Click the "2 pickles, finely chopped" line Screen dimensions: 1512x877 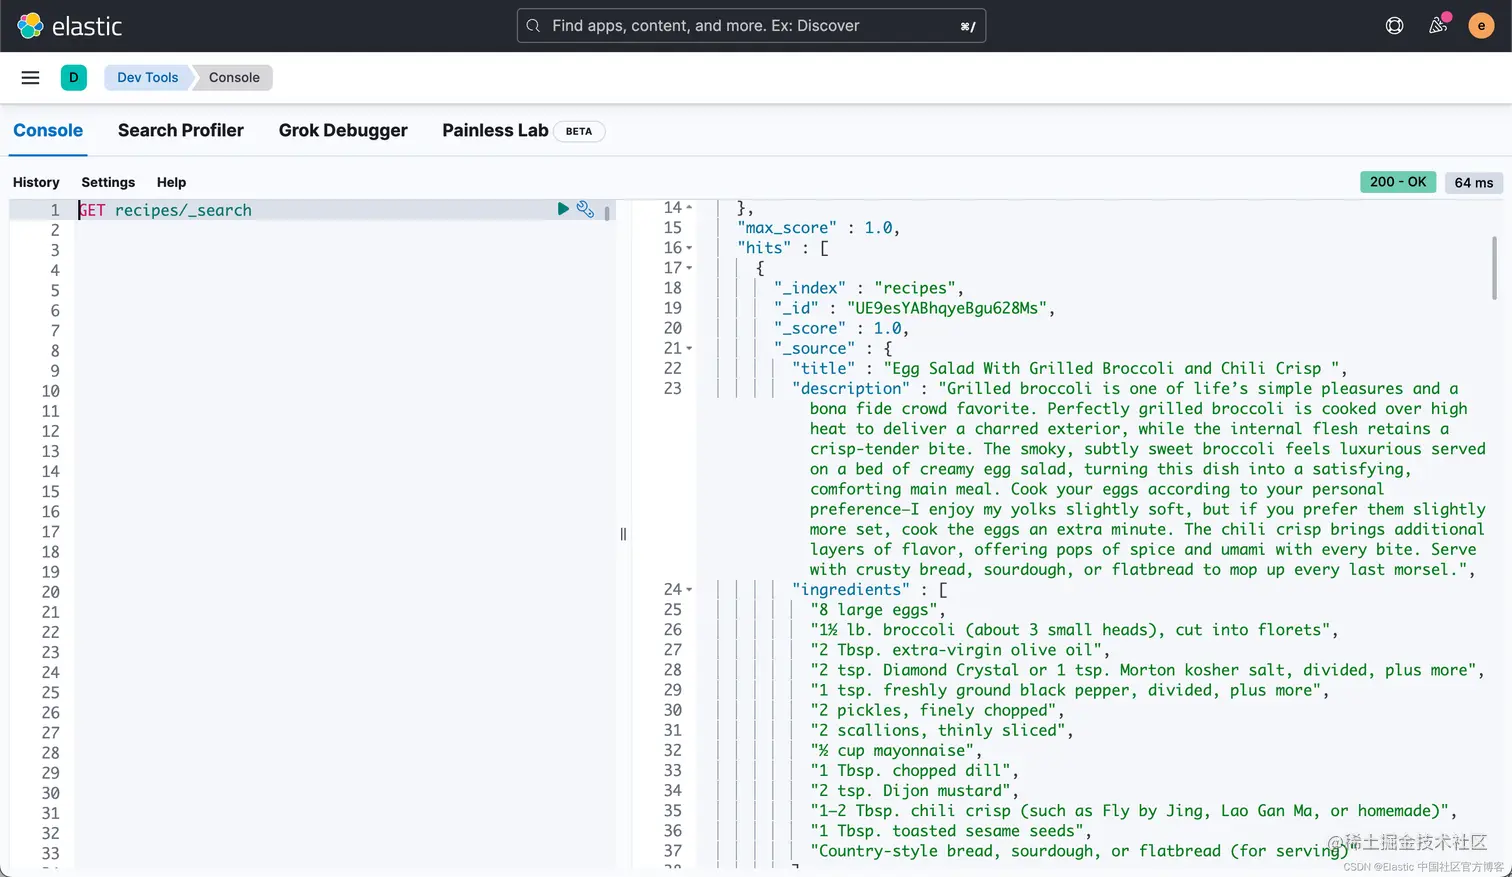pos(937,710)
